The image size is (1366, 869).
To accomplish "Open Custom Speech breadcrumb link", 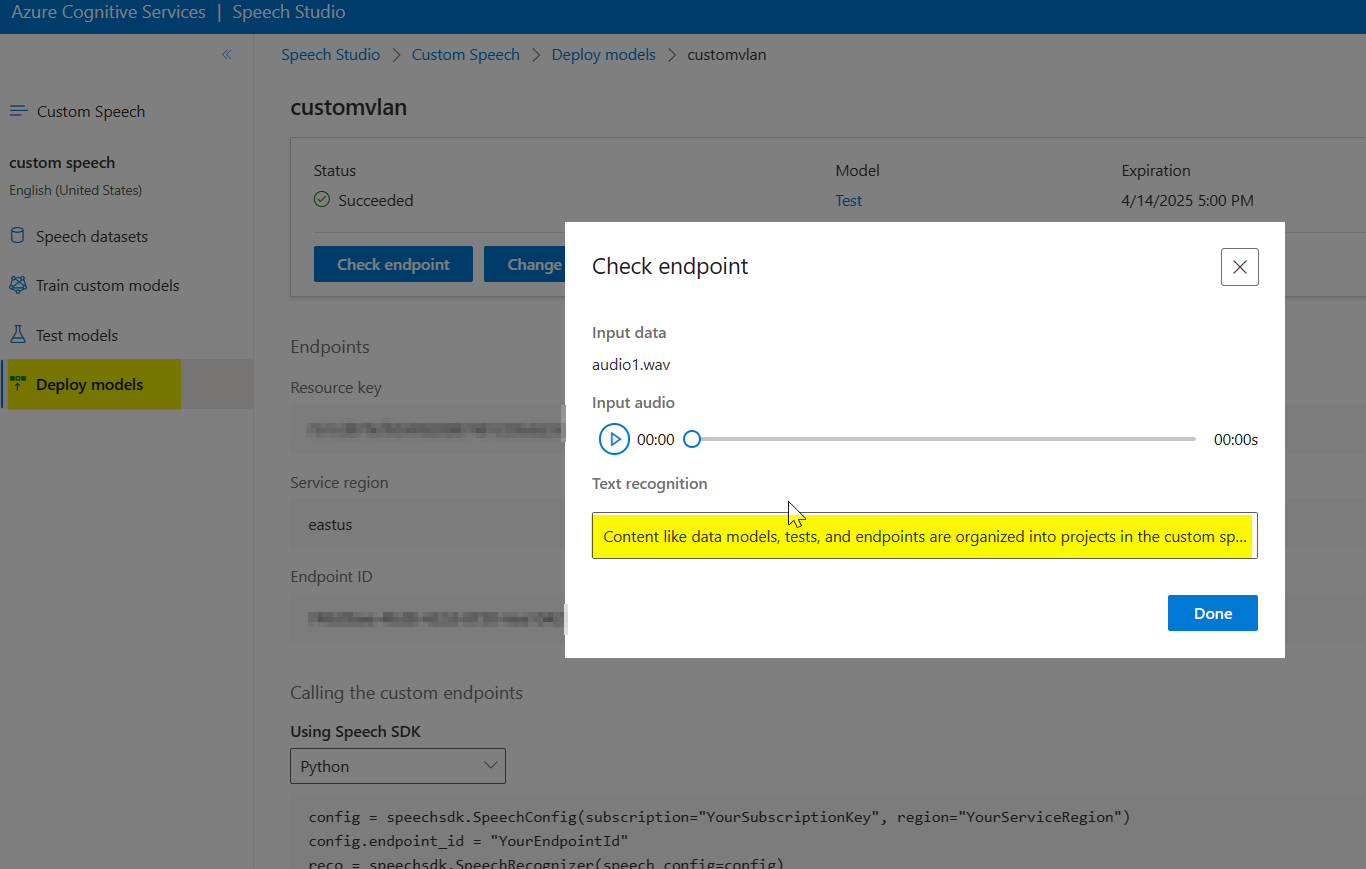I will click(x=466, y=55).
